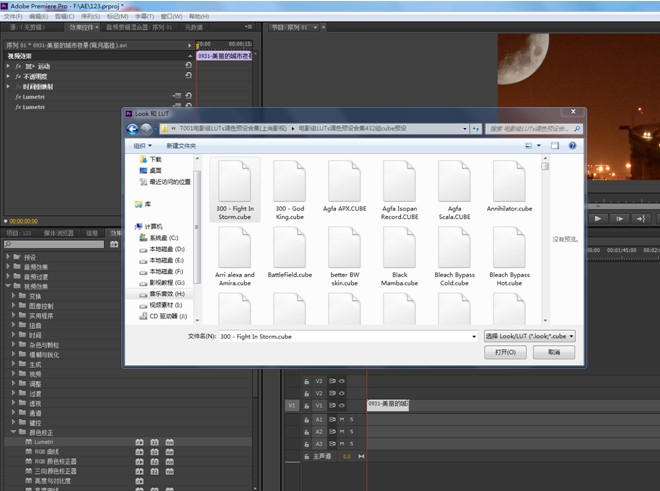Select 影视教程 (G:) drive
This screenshot has width=660, height=491.
tap(162, 283)
